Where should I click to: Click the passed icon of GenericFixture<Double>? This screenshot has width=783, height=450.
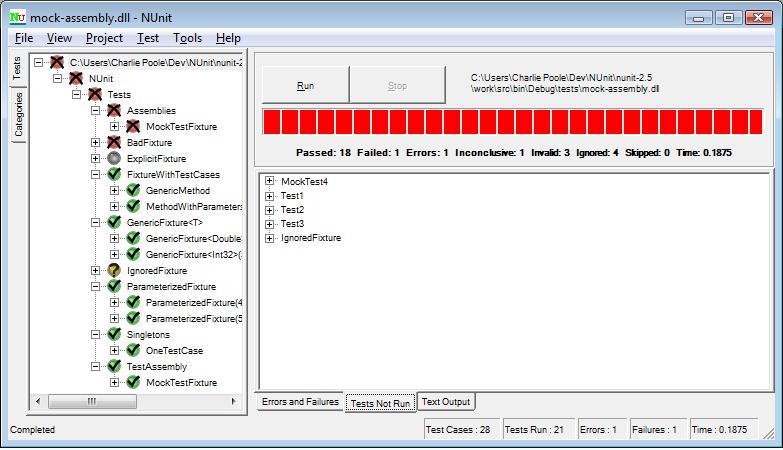coord(133,238)
